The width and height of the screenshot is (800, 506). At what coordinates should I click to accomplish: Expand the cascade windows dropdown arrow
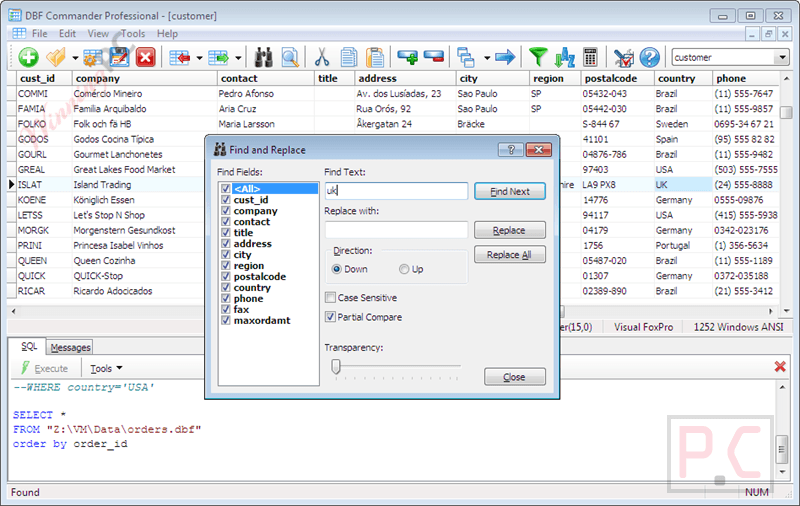(487, 58)
